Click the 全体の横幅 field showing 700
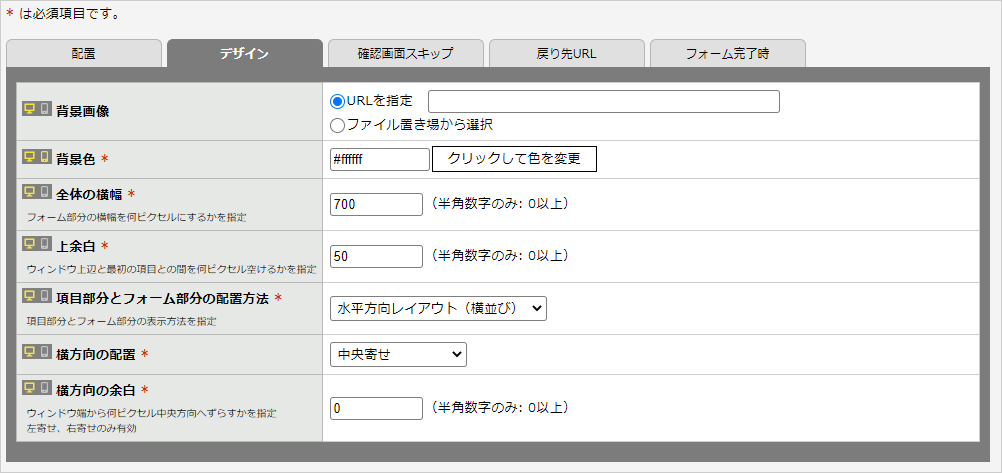 (376, 205)
